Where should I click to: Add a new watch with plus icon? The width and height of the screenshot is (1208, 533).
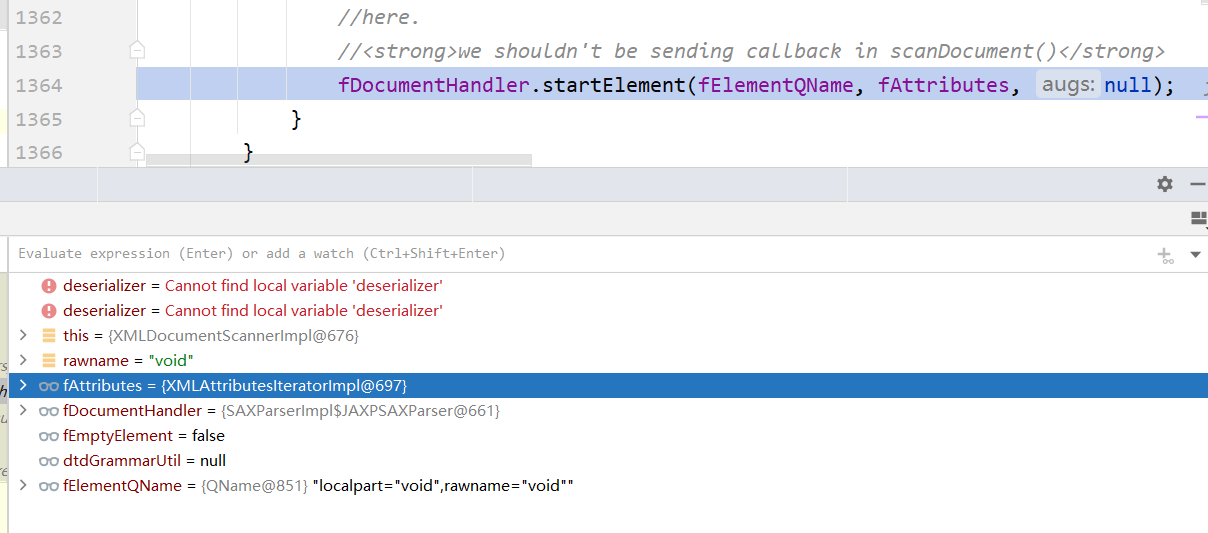pyautogui.click(x=1165, y=255)
